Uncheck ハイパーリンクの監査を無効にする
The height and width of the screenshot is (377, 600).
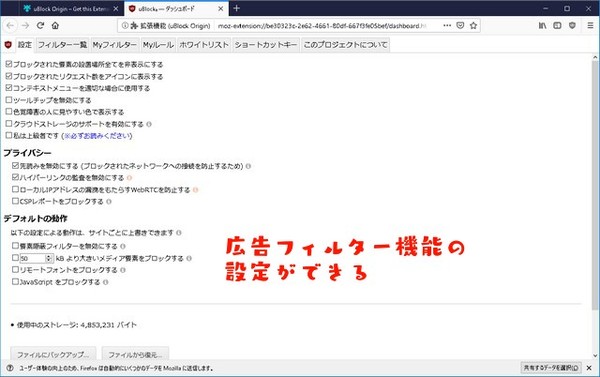click(x=15, y=177)
